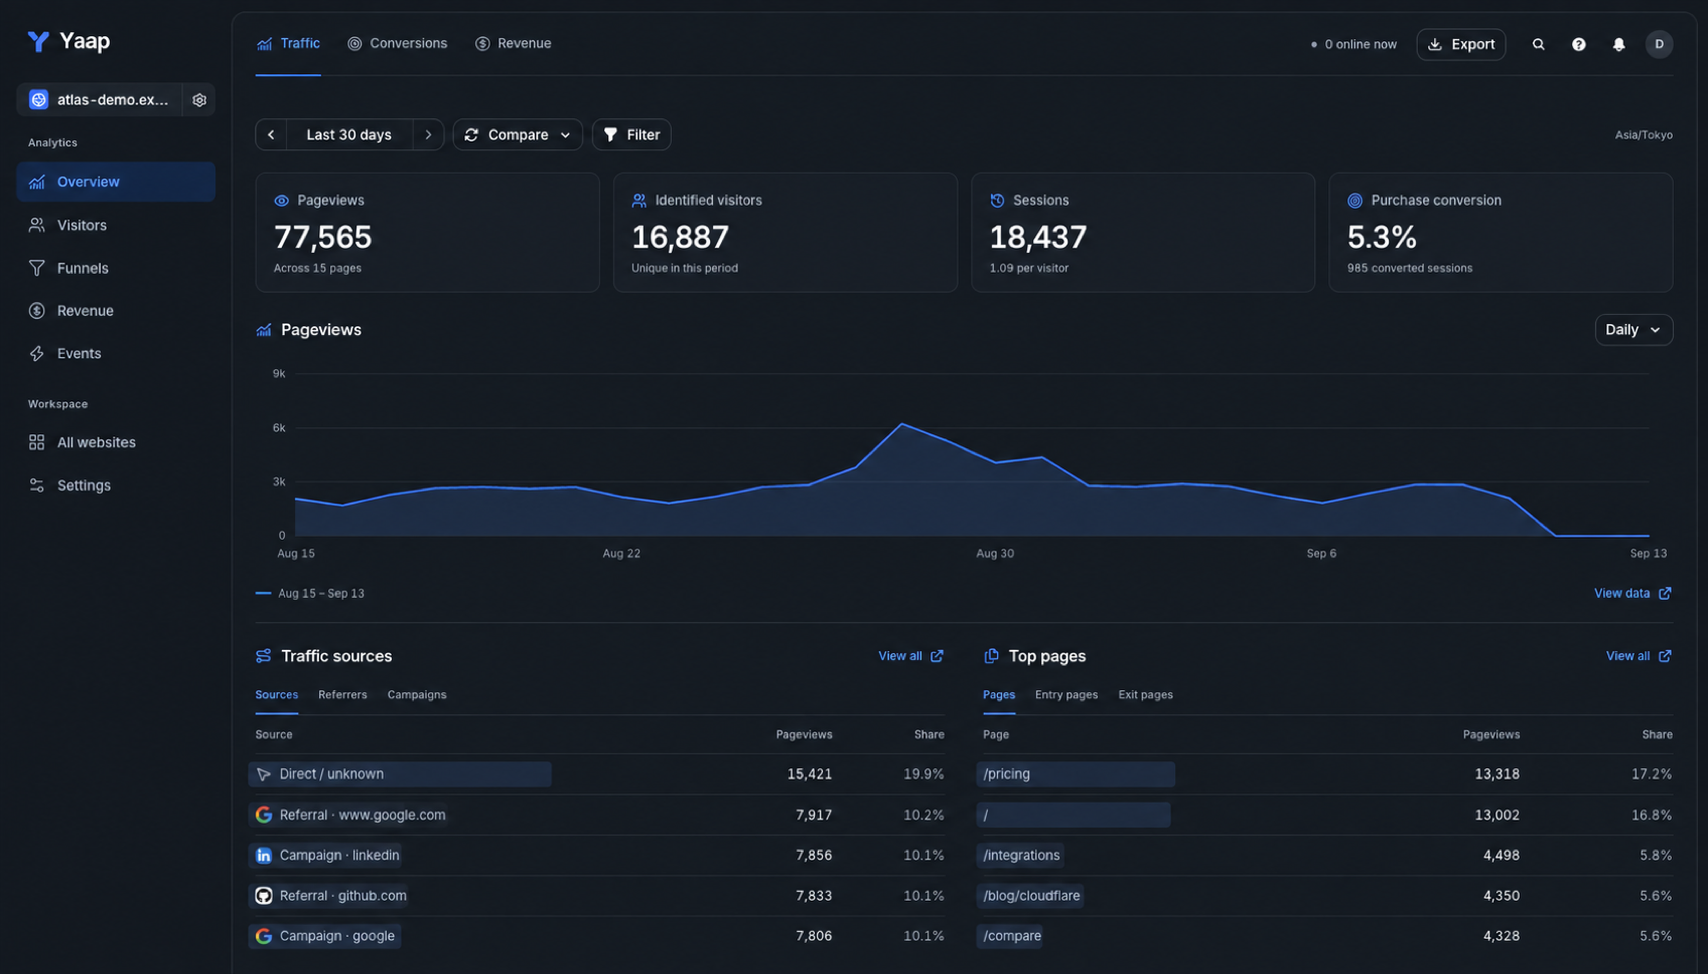Viewport: 1708px width, 974px height.
Task: Open View all for Traffic sources
Action: pos(910,657)
